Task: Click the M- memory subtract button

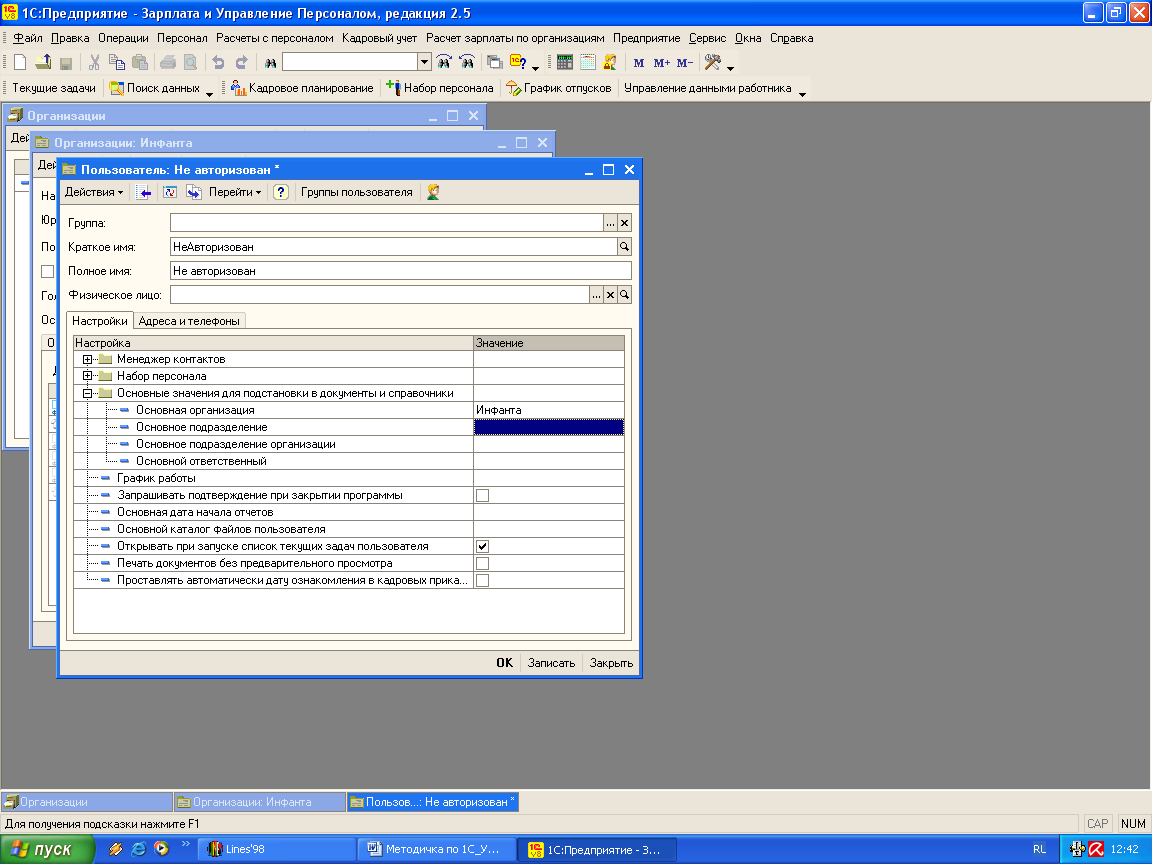Action: click(x=685, y=62)
